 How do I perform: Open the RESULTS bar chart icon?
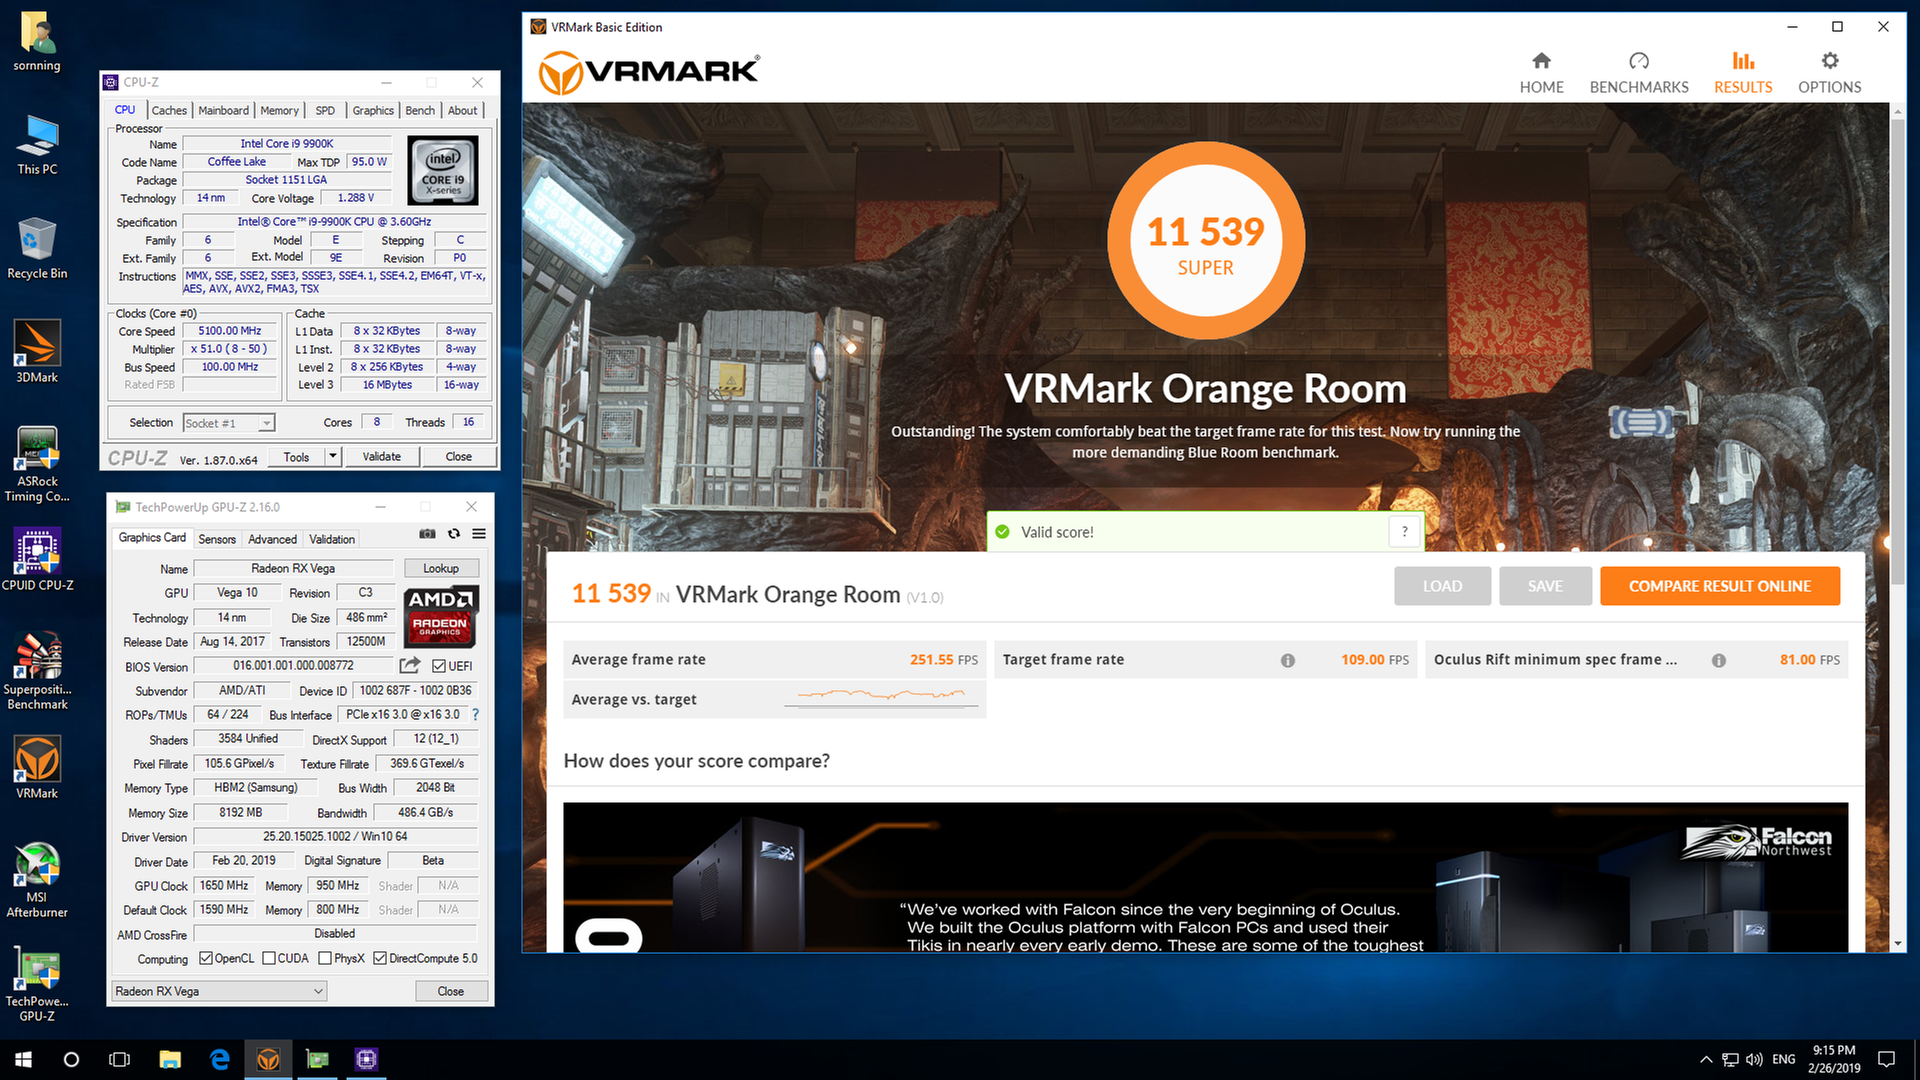pyautogui.click(x=1743, y=61)
